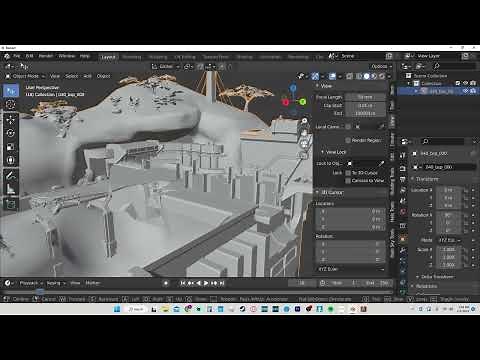This screenshot has width=480, height=360.
Task: Click the zoom magnifier icon in viewport
Action: [304, 121]
